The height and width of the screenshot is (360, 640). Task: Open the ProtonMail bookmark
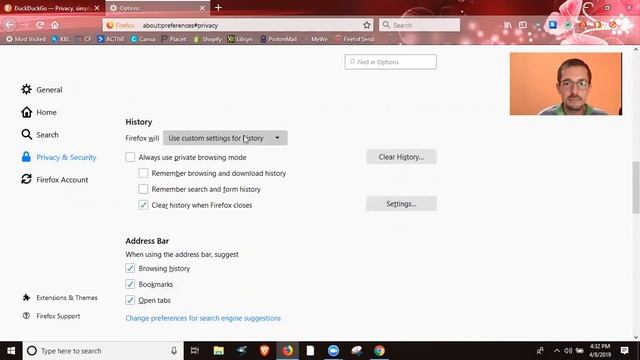click(x=279, y=39)
